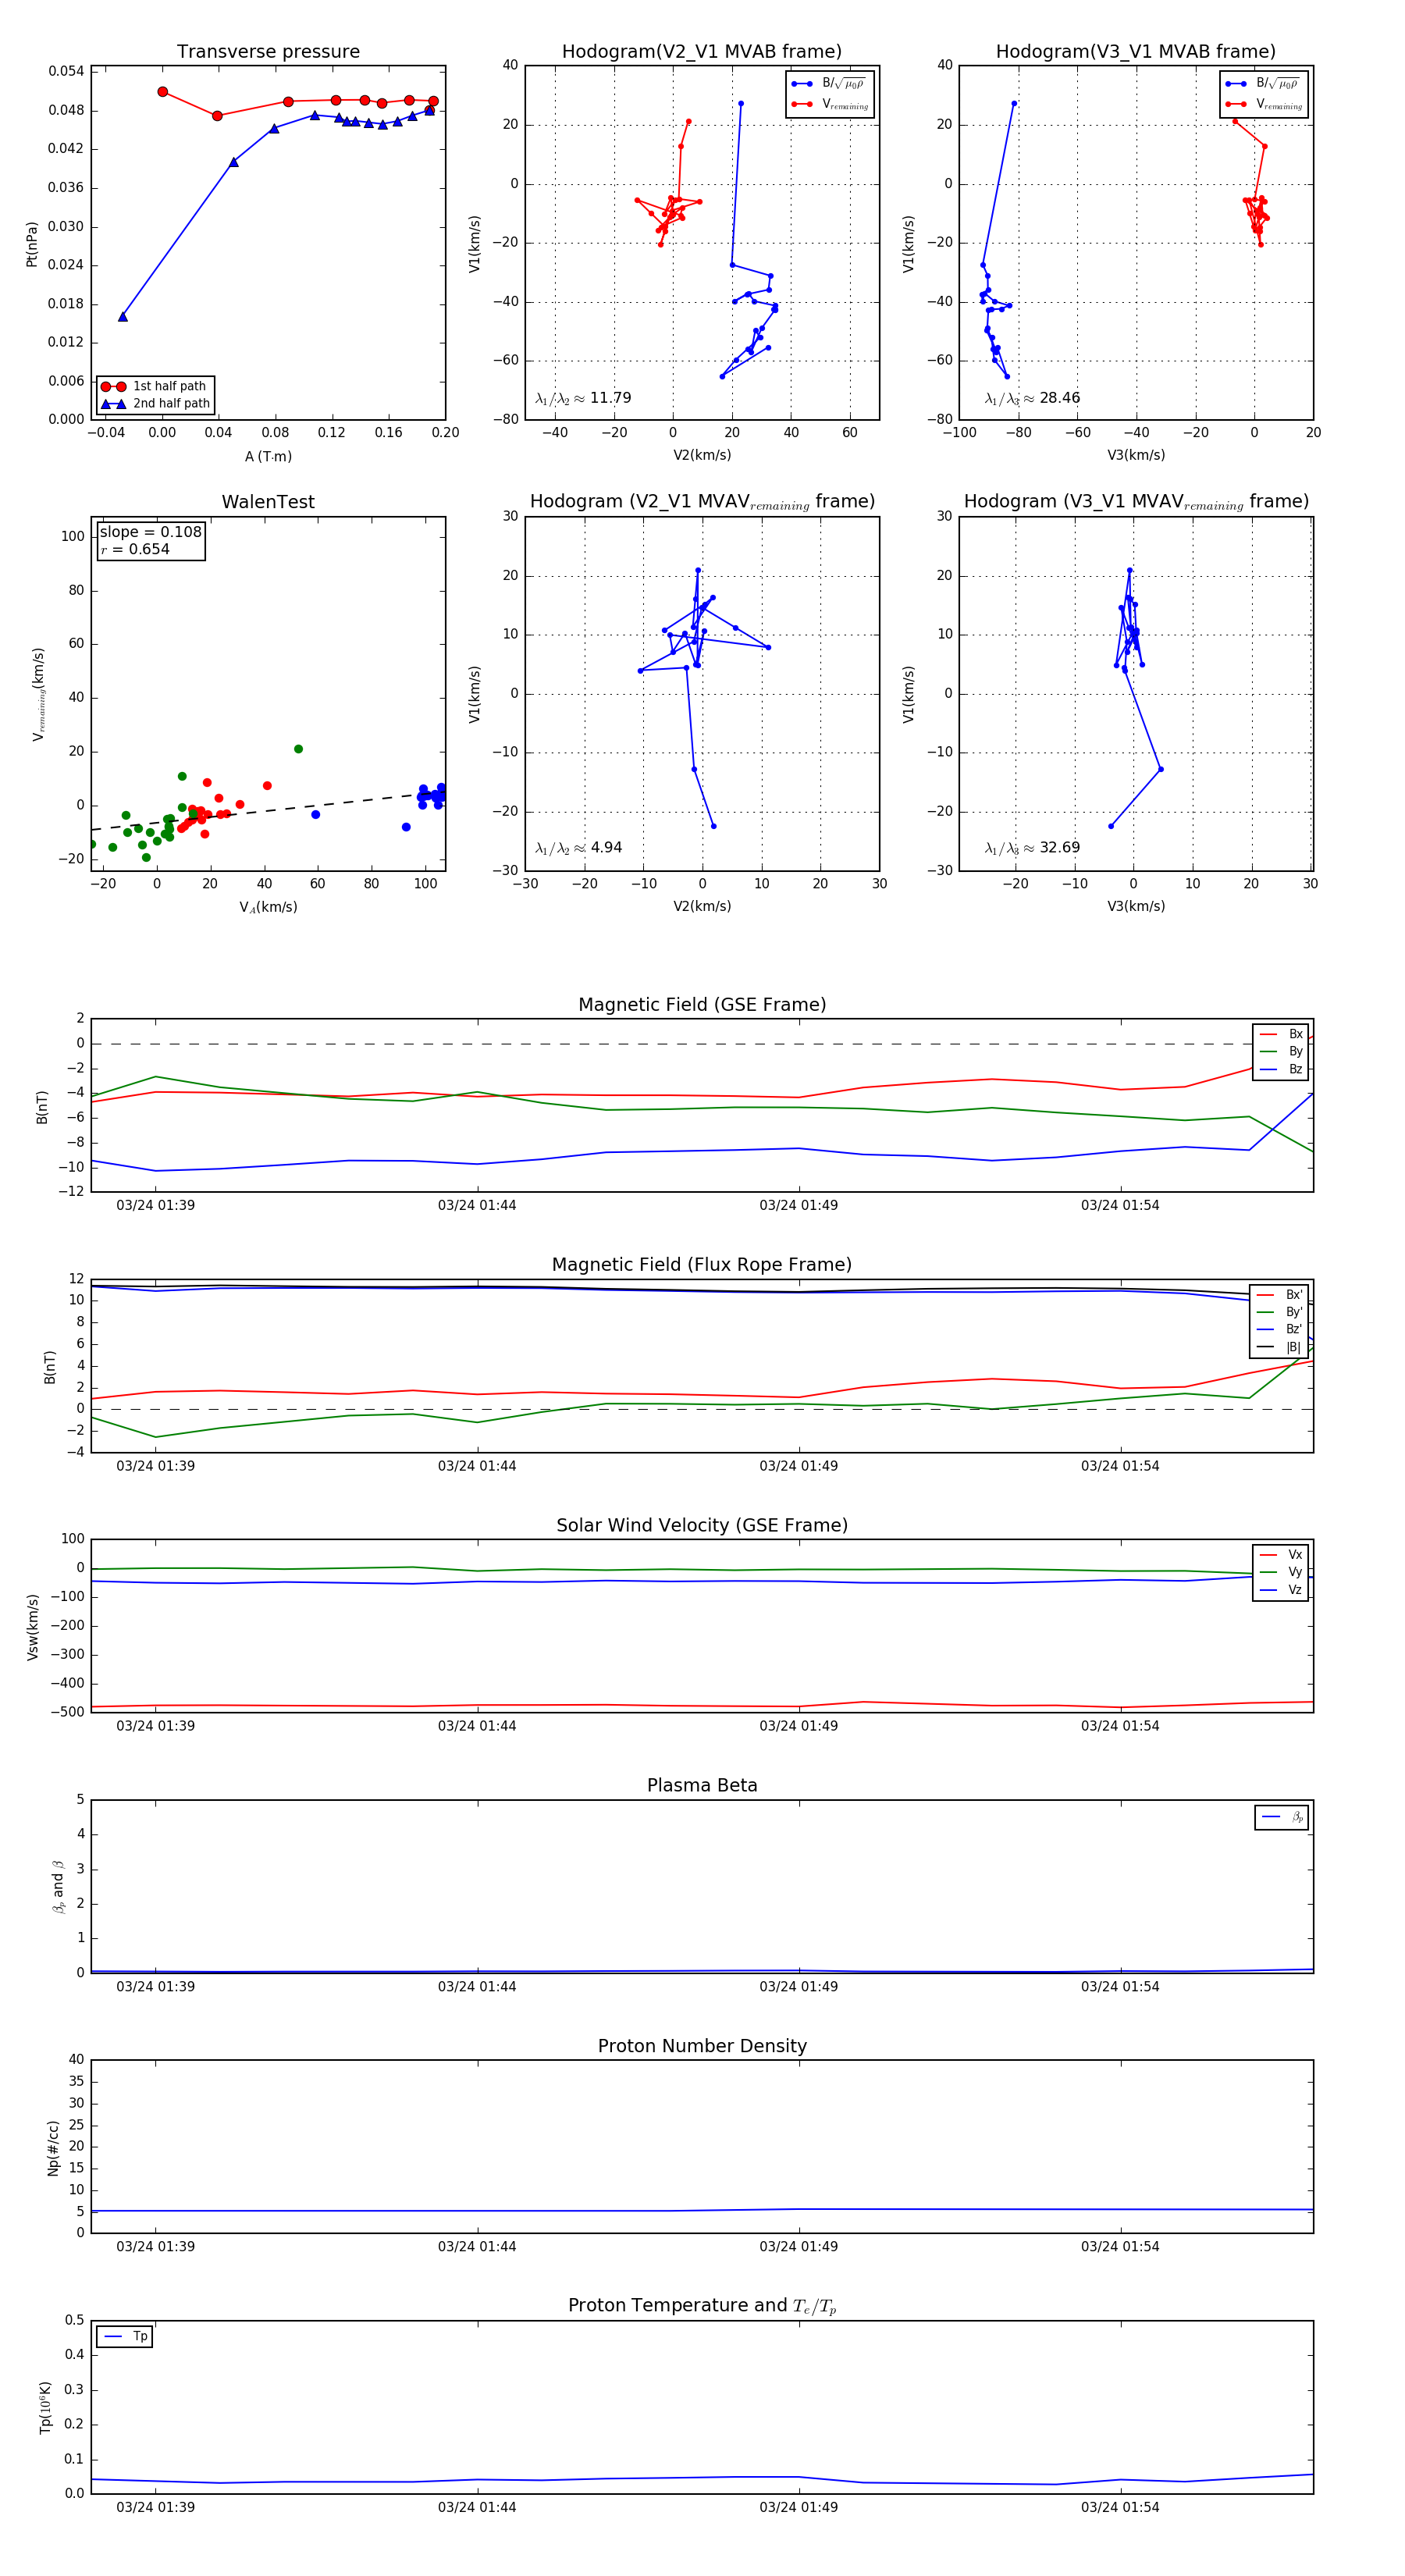Click the 'slope = 0.108' text box

tap(151, 532)
